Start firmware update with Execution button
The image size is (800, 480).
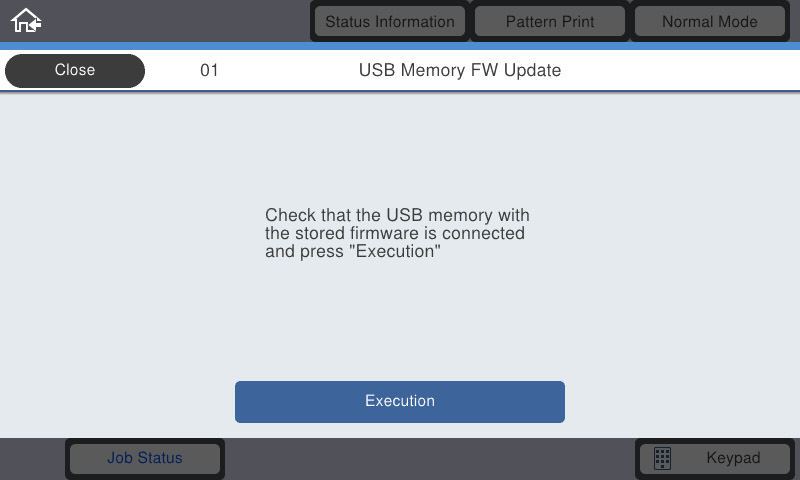399,401
